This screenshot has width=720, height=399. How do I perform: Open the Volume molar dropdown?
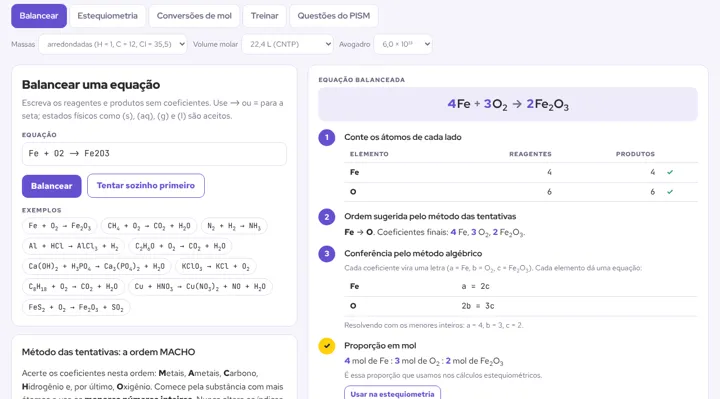(287, 44)
